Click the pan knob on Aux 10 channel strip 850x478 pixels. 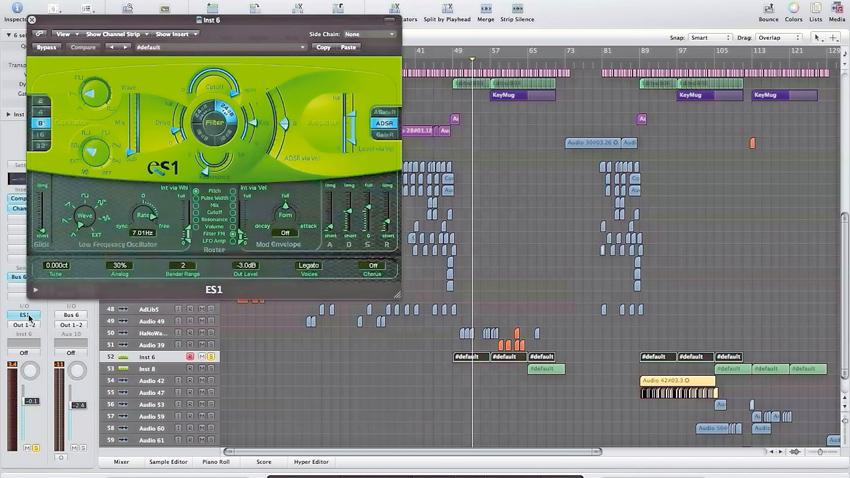tap(77, 371)
